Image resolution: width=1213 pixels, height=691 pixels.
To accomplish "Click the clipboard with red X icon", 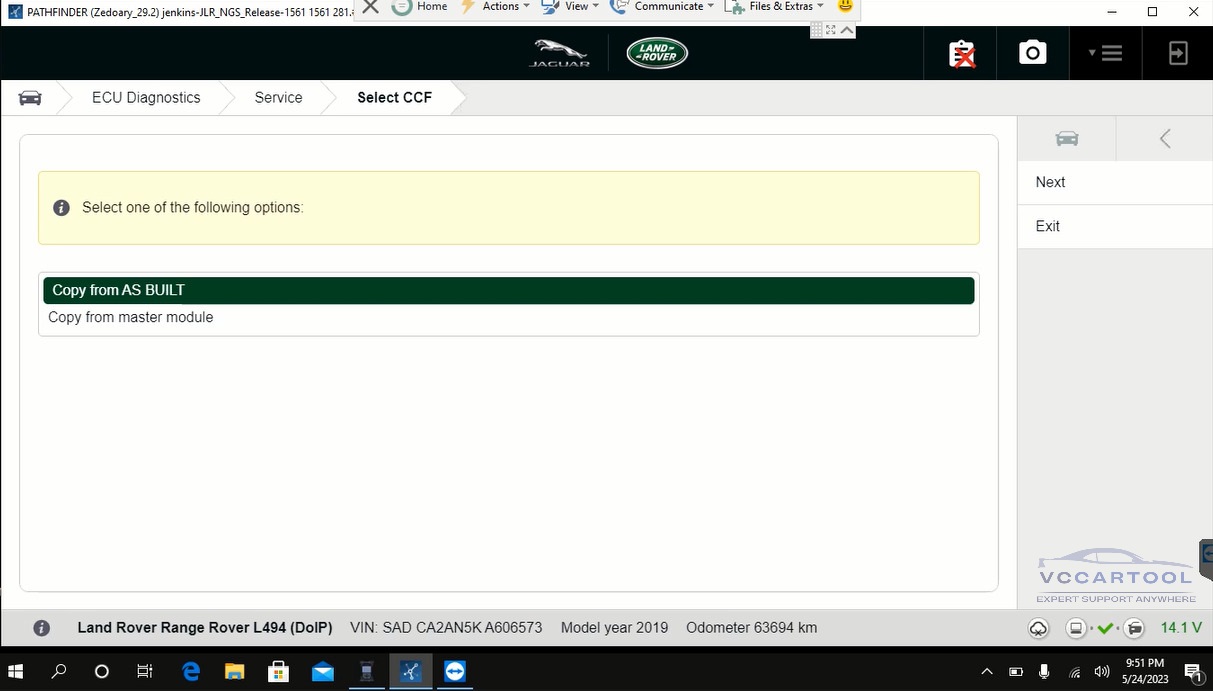I will tap(962, 54).
